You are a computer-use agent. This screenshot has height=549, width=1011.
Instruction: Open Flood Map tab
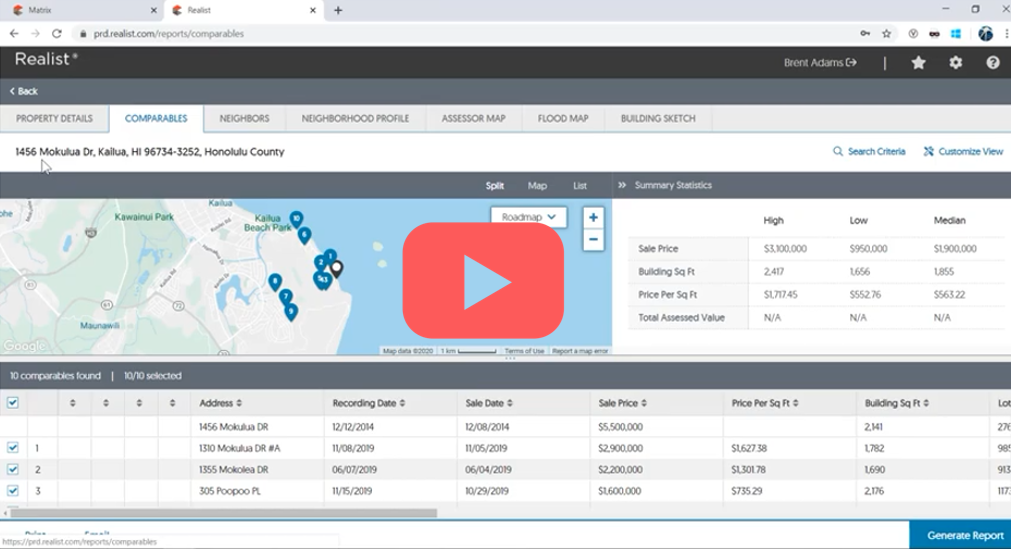[x=563, y=119]
